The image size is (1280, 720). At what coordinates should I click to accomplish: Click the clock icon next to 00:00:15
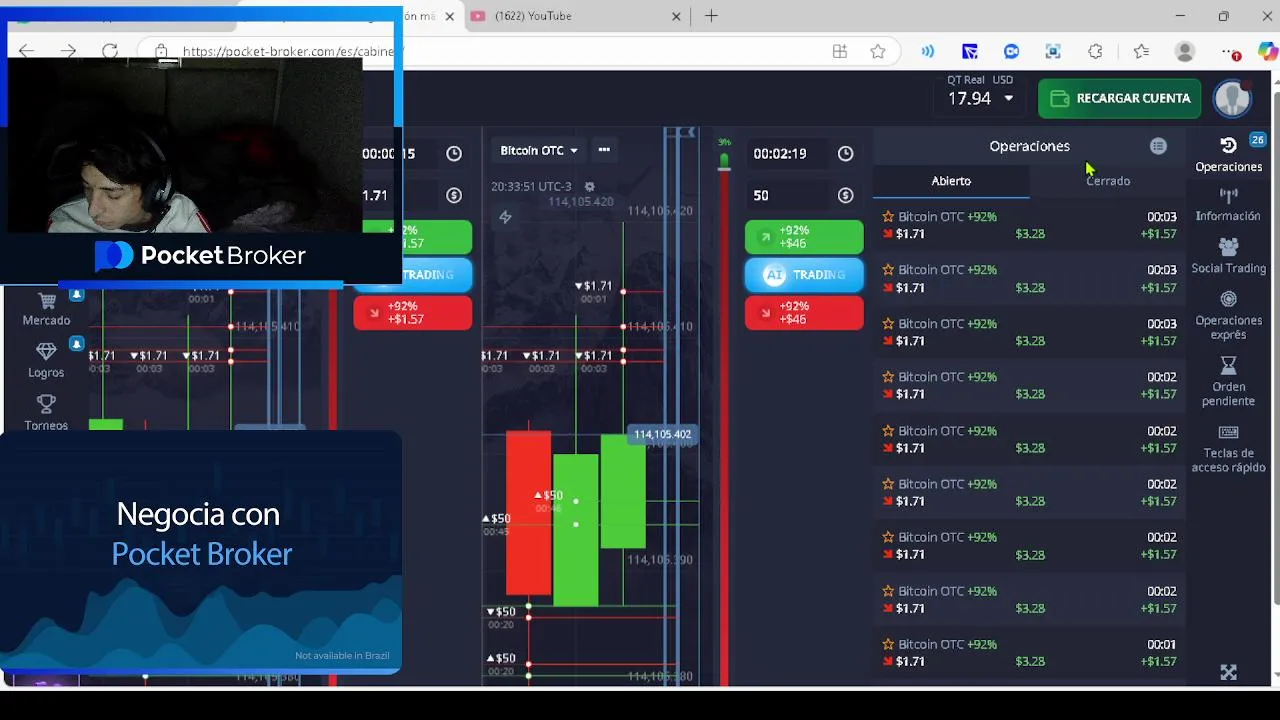tap(454, 153)
